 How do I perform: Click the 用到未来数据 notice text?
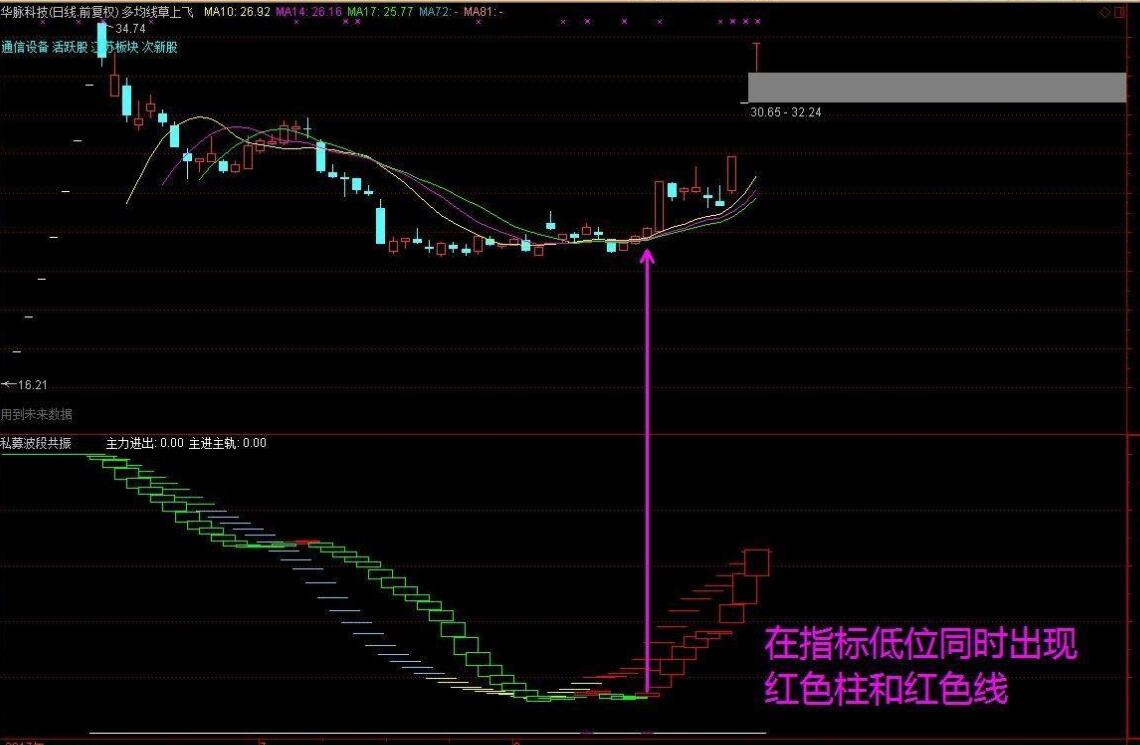[x=36, y=414]
